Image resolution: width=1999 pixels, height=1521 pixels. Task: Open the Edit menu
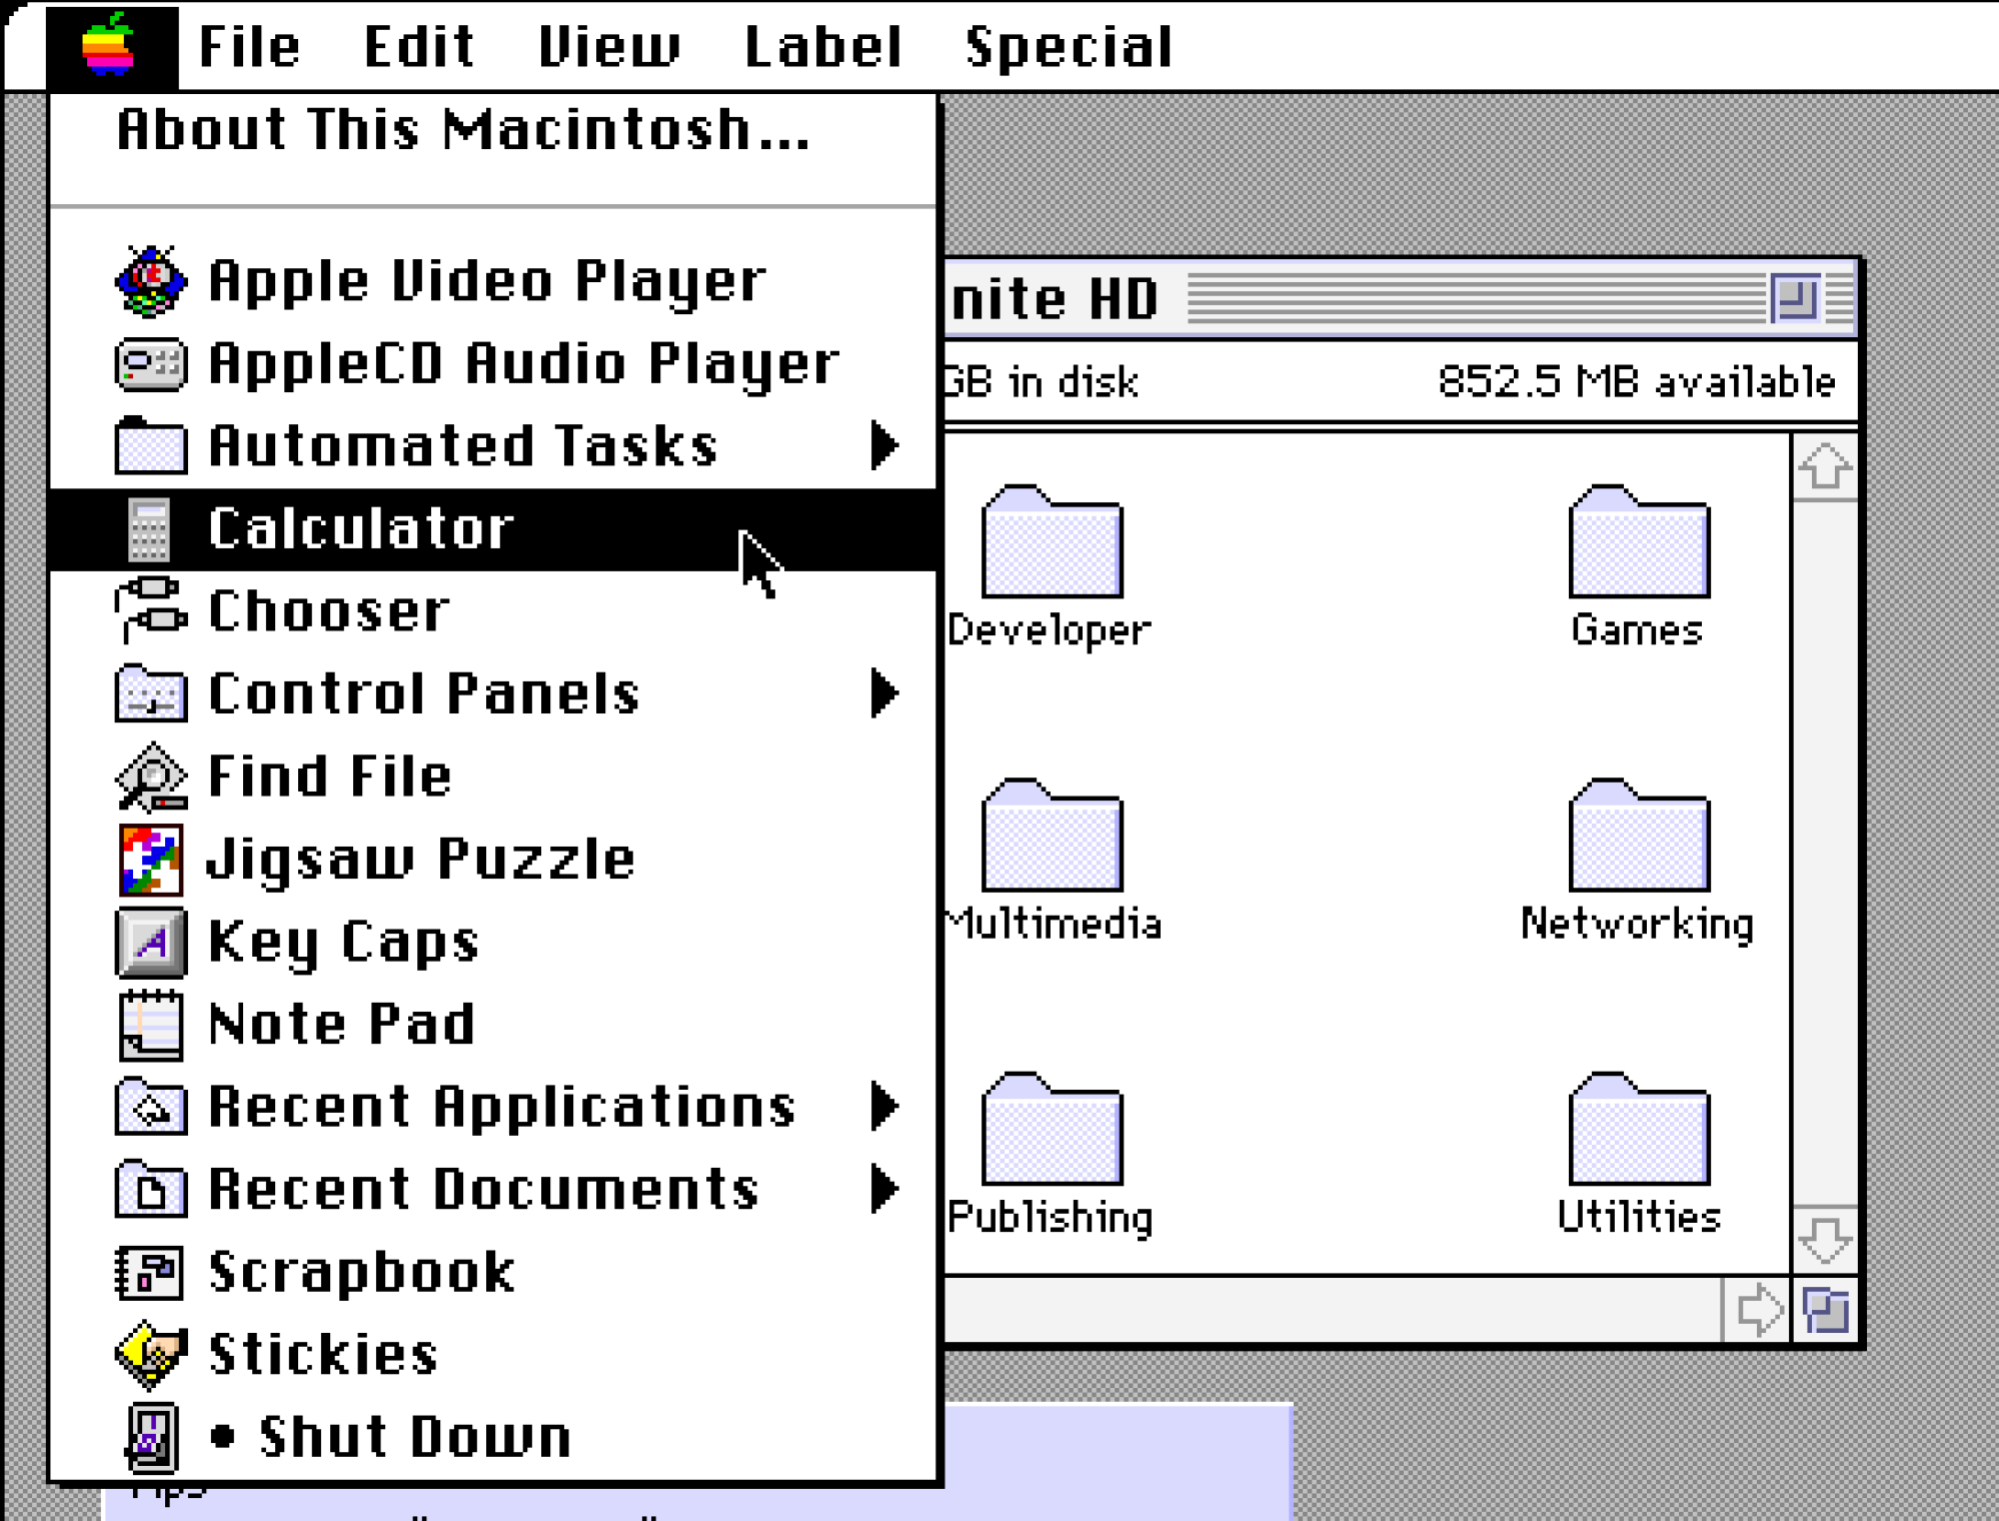419,46
